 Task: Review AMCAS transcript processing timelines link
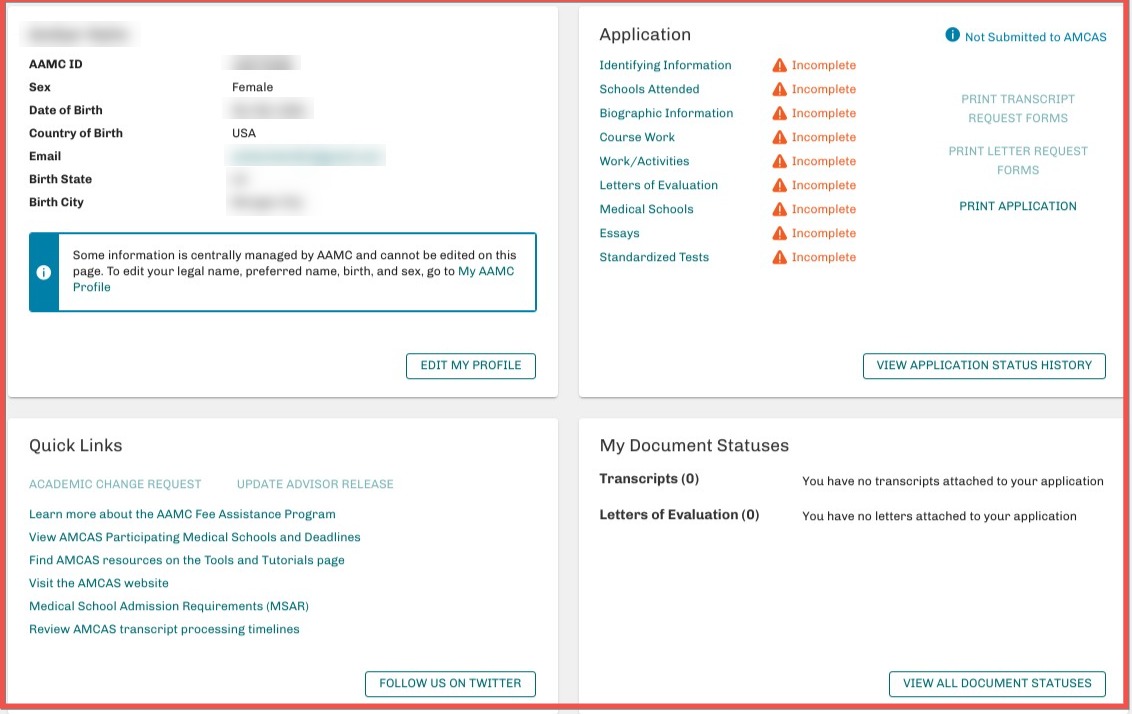(164, 630)
